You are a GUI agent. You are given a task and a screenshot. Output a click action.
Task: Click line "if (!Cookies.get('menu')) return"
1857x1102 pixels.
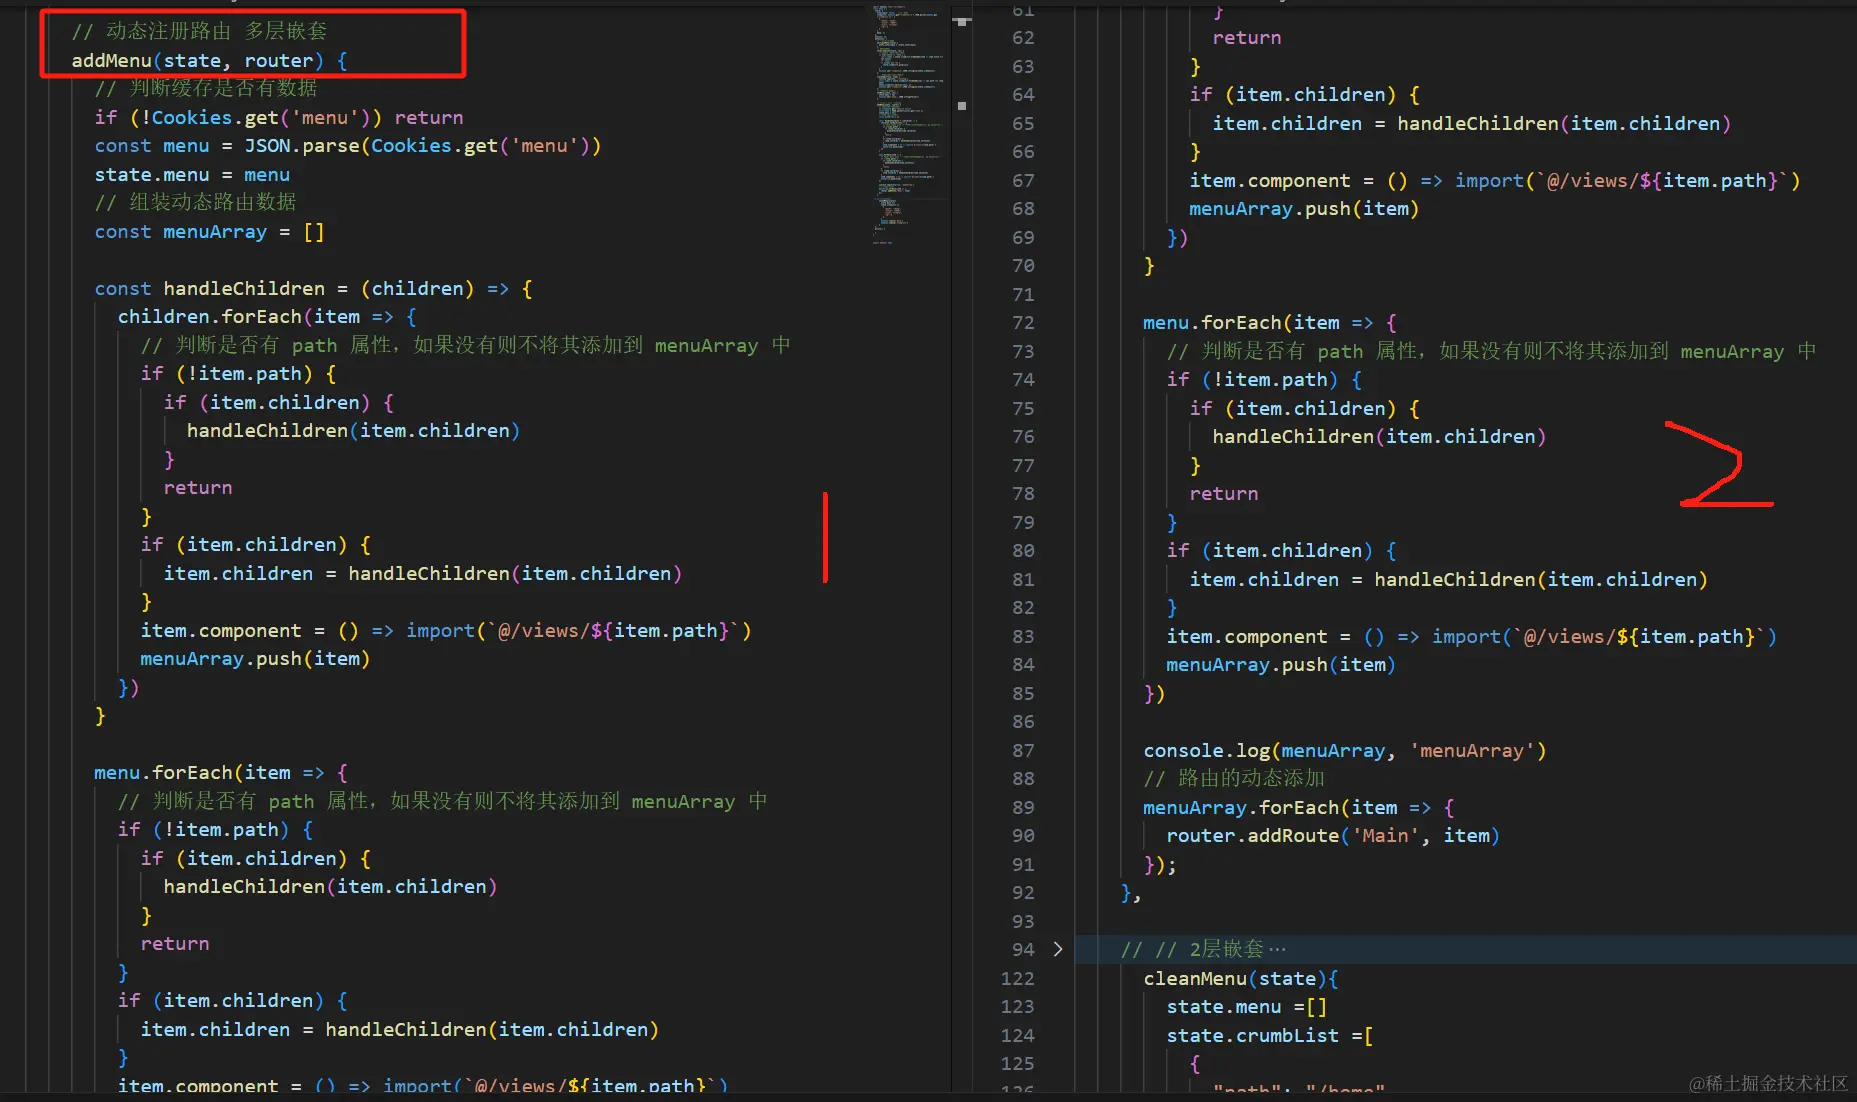[279, 117]
